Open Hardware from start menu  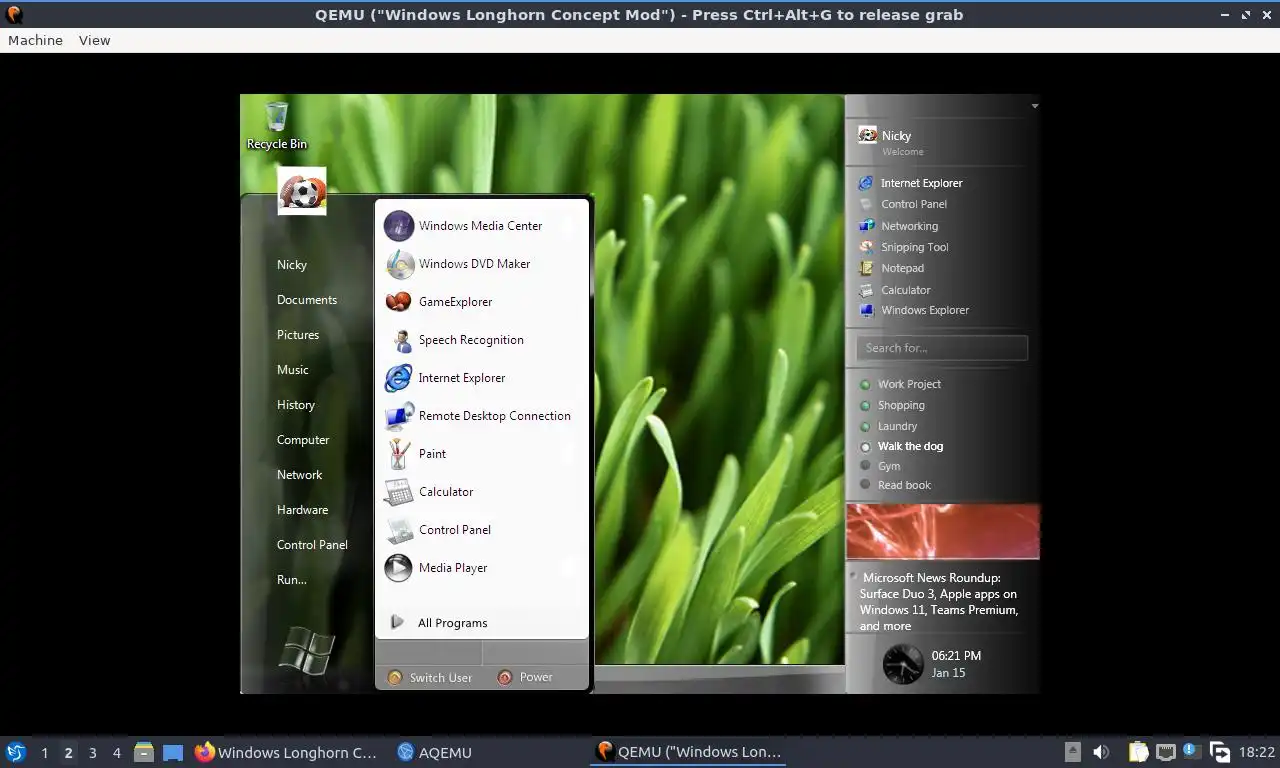303,510
